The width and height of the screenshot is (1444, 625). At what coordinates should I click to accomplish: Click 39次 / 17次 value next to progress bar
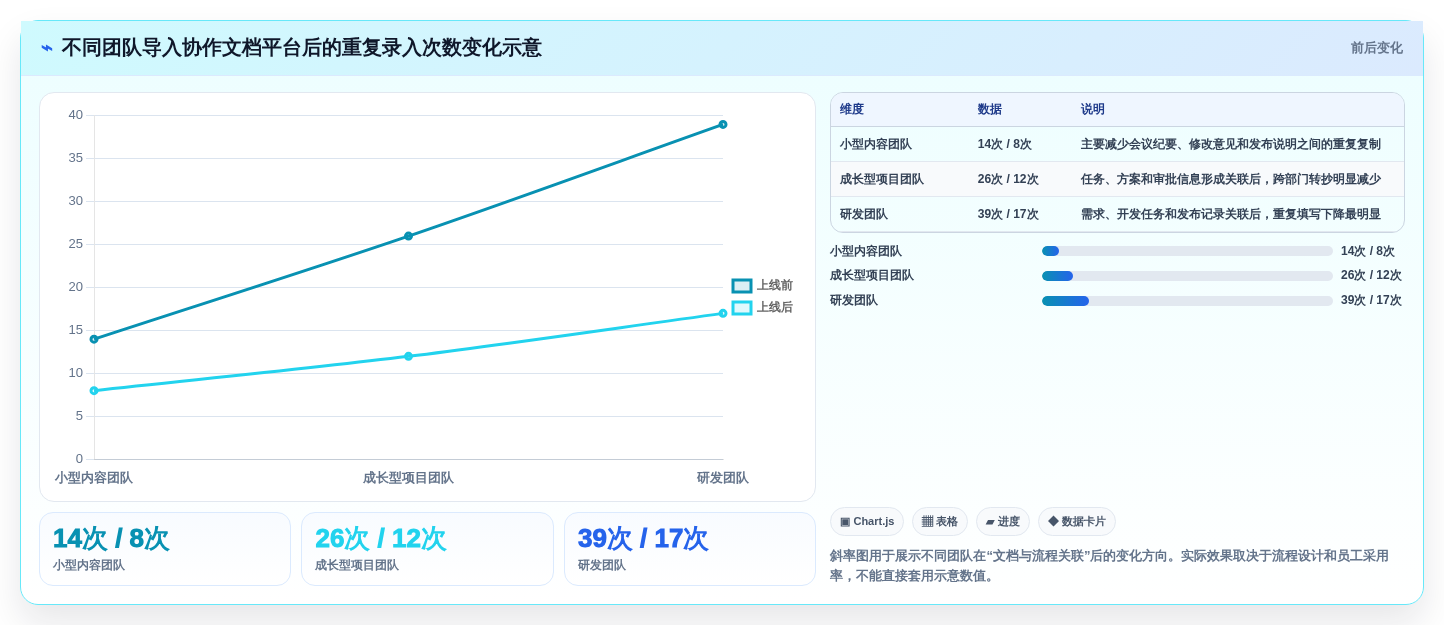tap(1371, 301)
